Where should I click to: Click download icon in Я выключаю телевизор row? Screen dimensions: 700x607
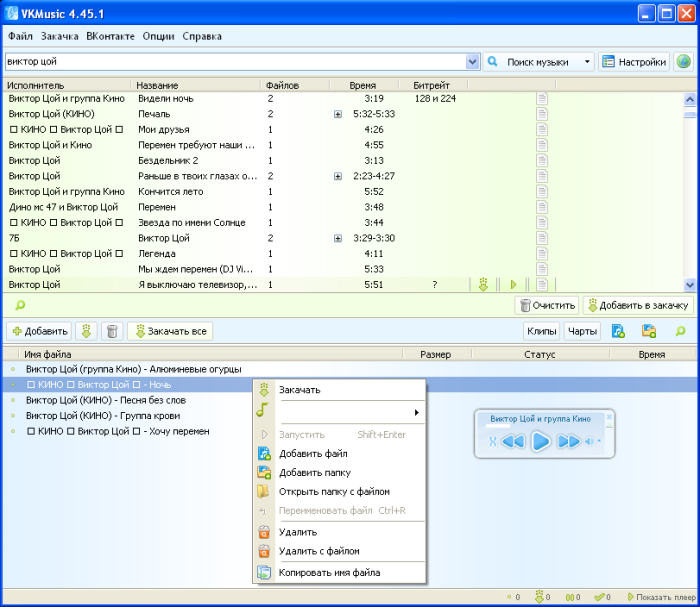(x=483, y=284)
